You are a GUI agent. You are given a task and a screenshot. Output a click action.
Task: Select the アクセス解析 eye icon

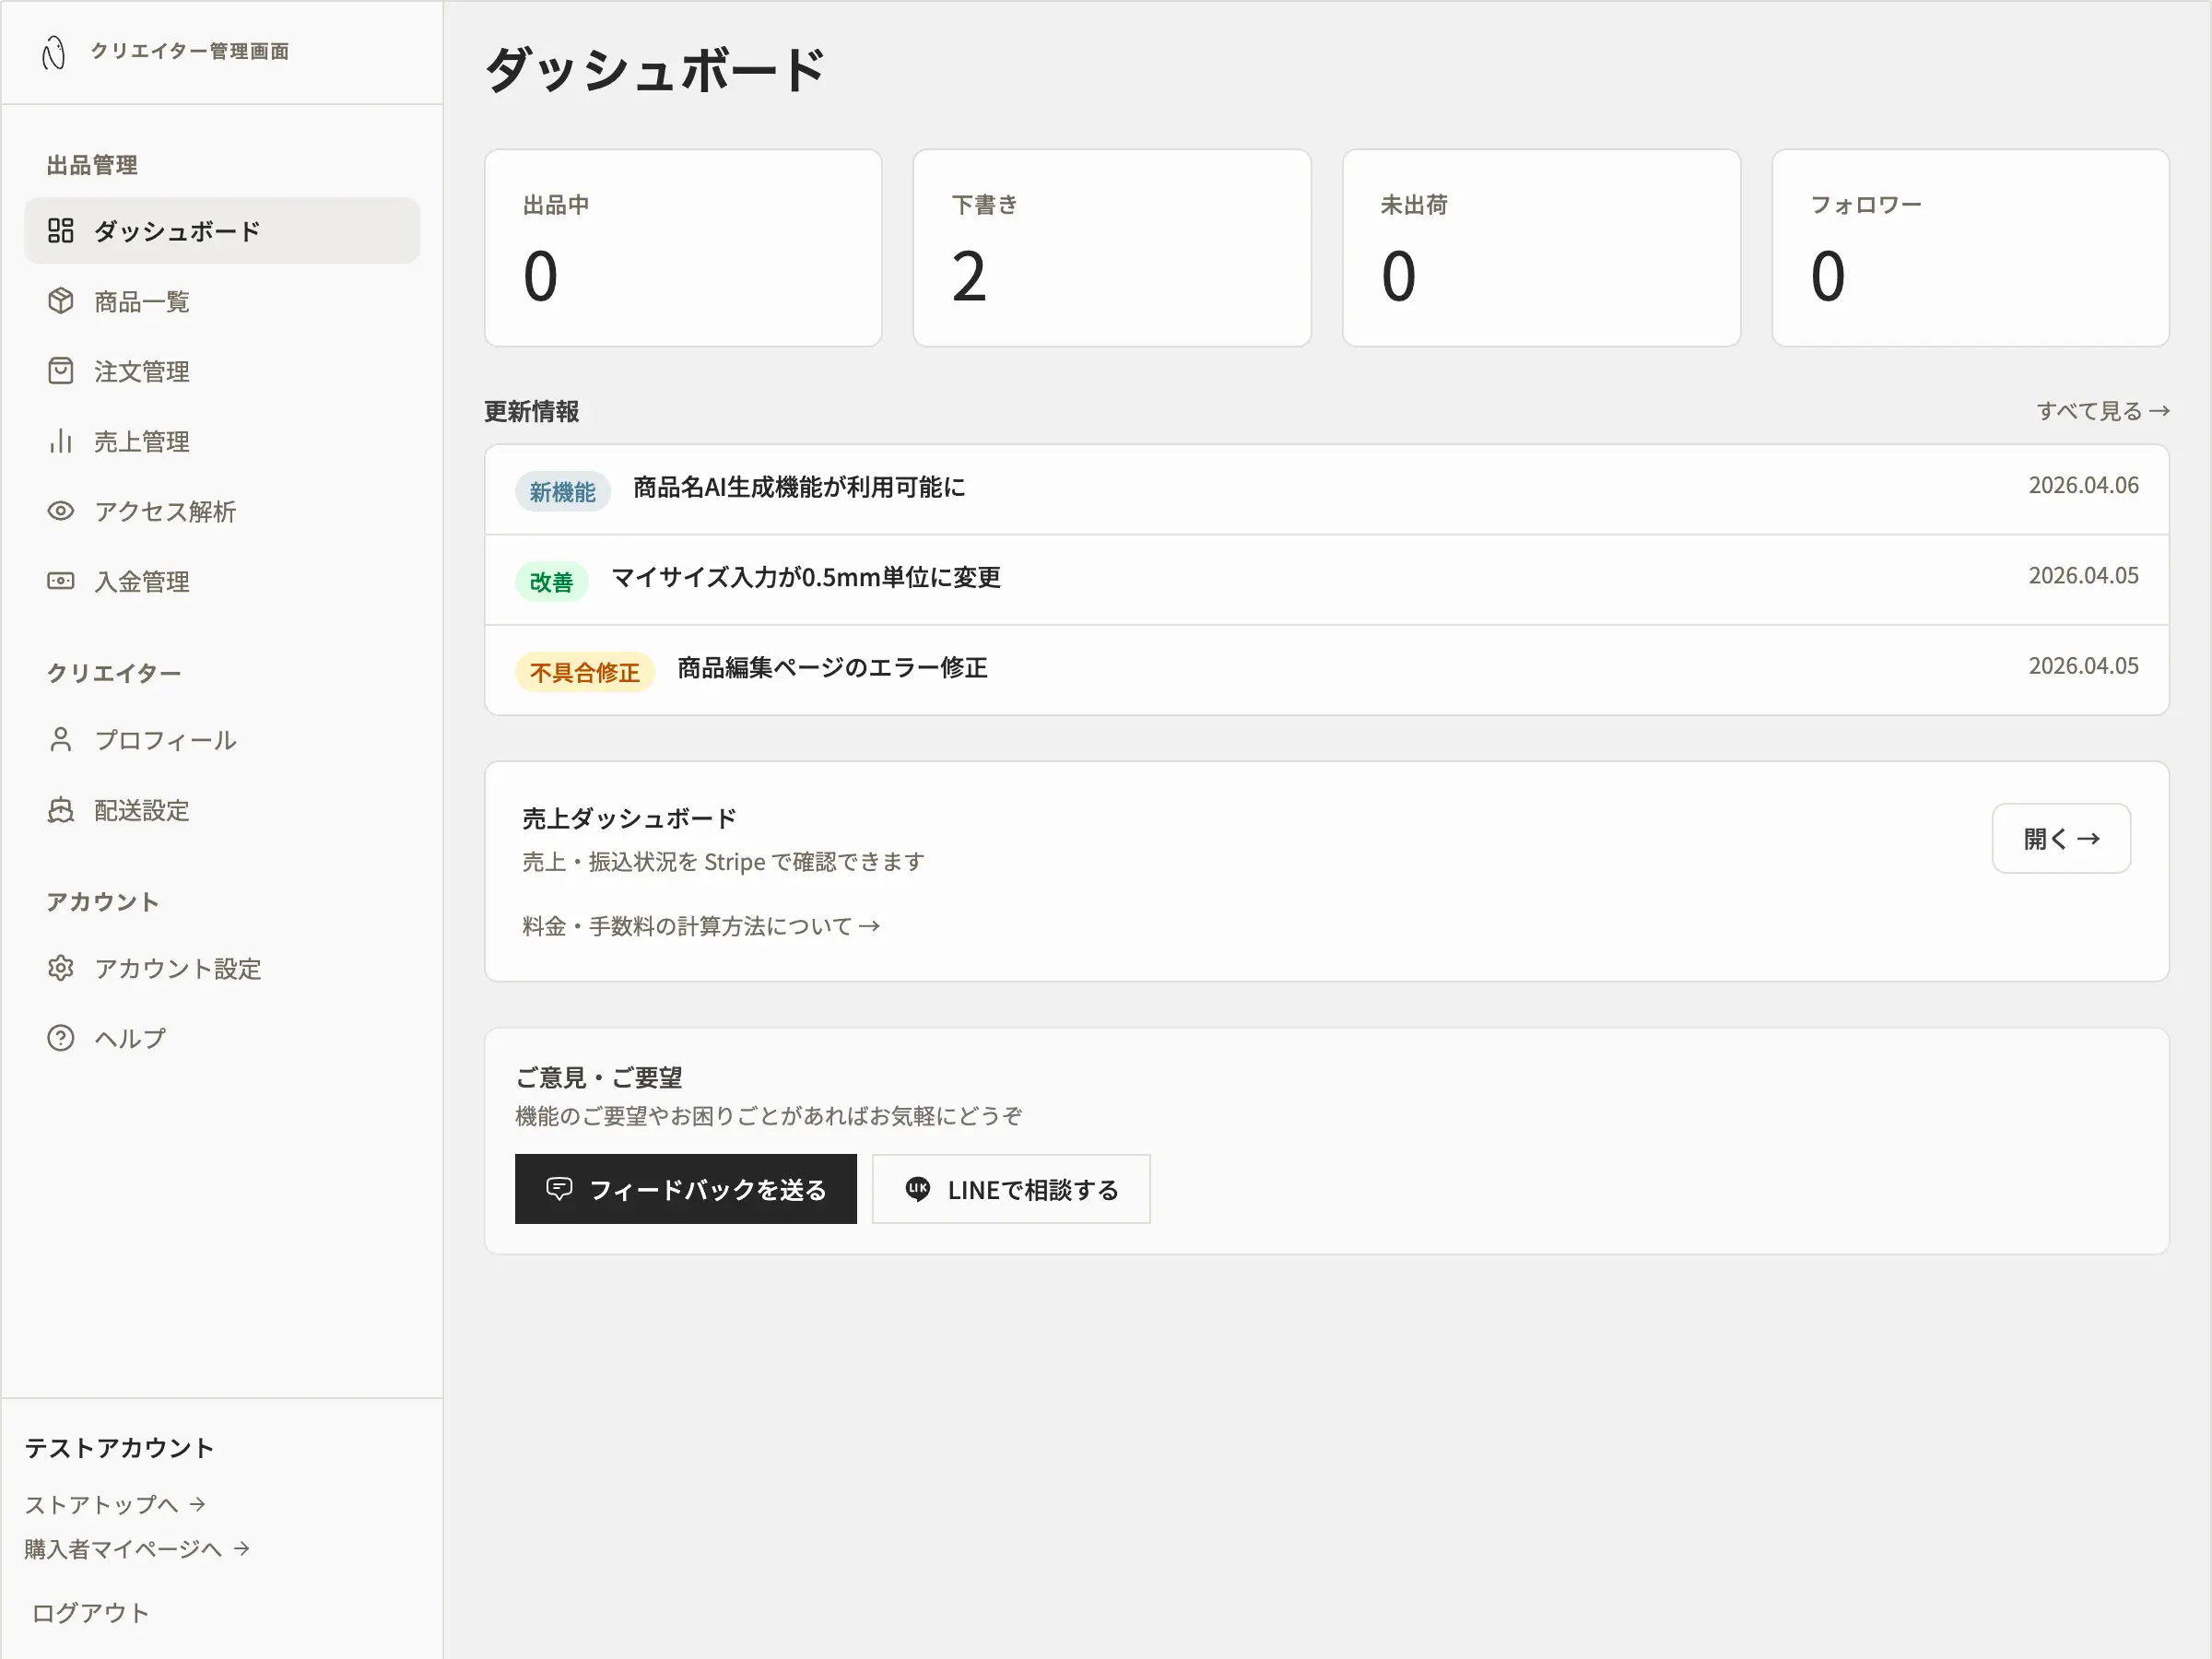pos(61,511)
